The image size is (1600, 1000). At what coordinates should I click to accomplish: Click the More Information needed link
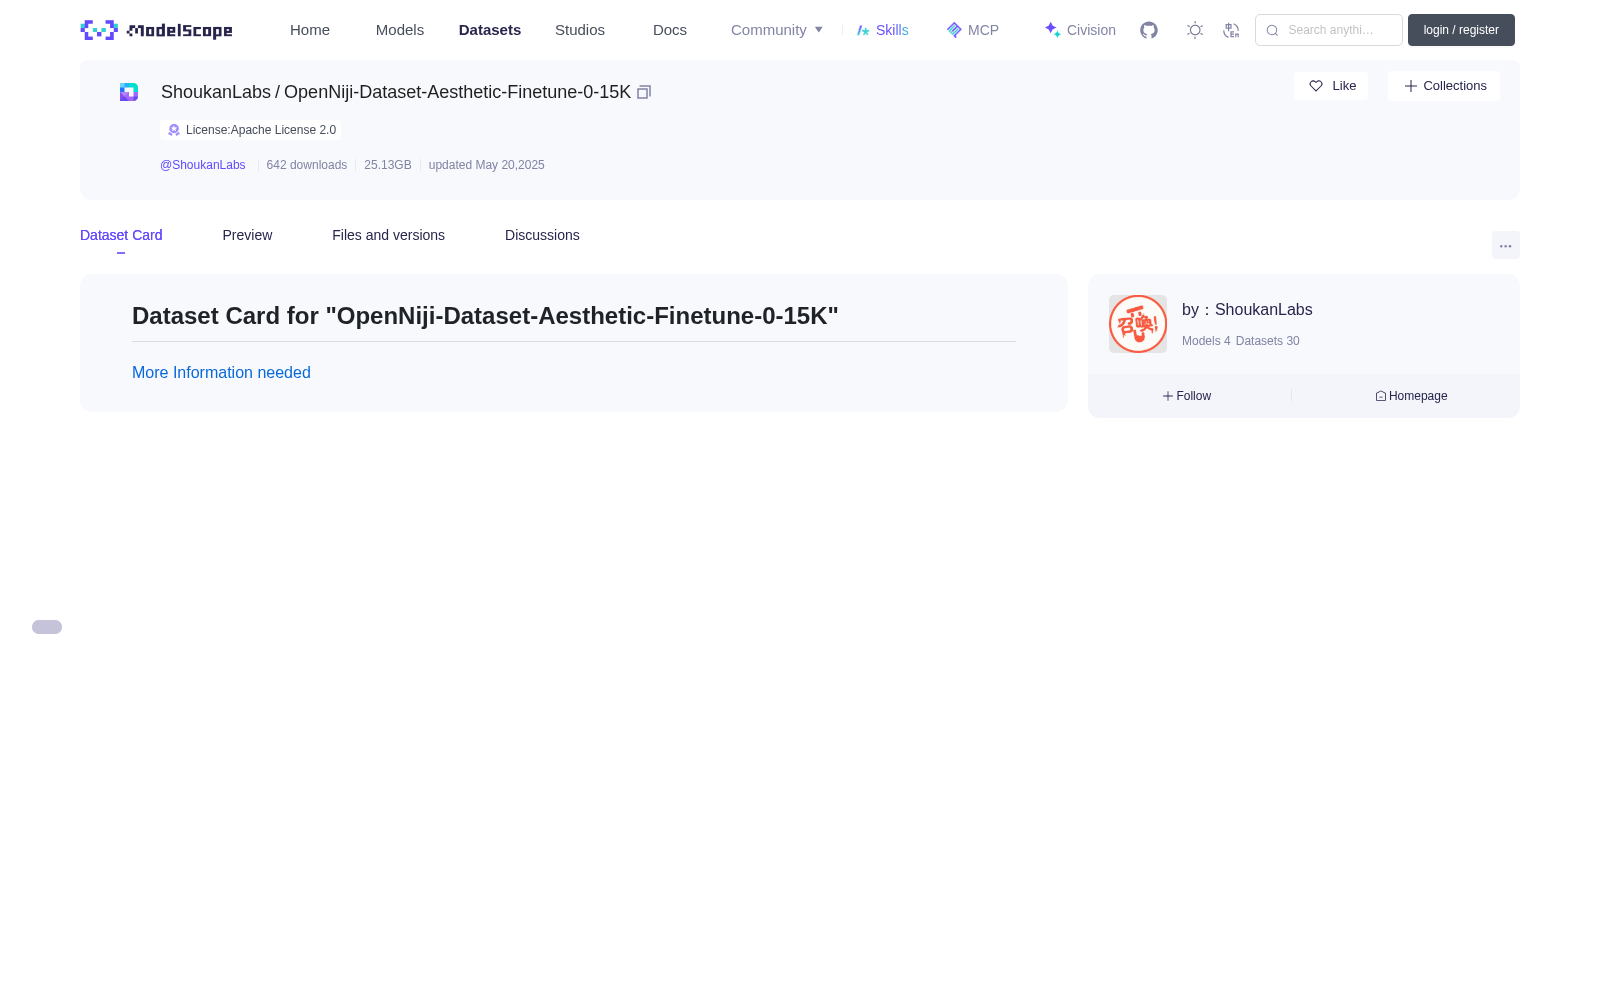click(x=221, y=372)
